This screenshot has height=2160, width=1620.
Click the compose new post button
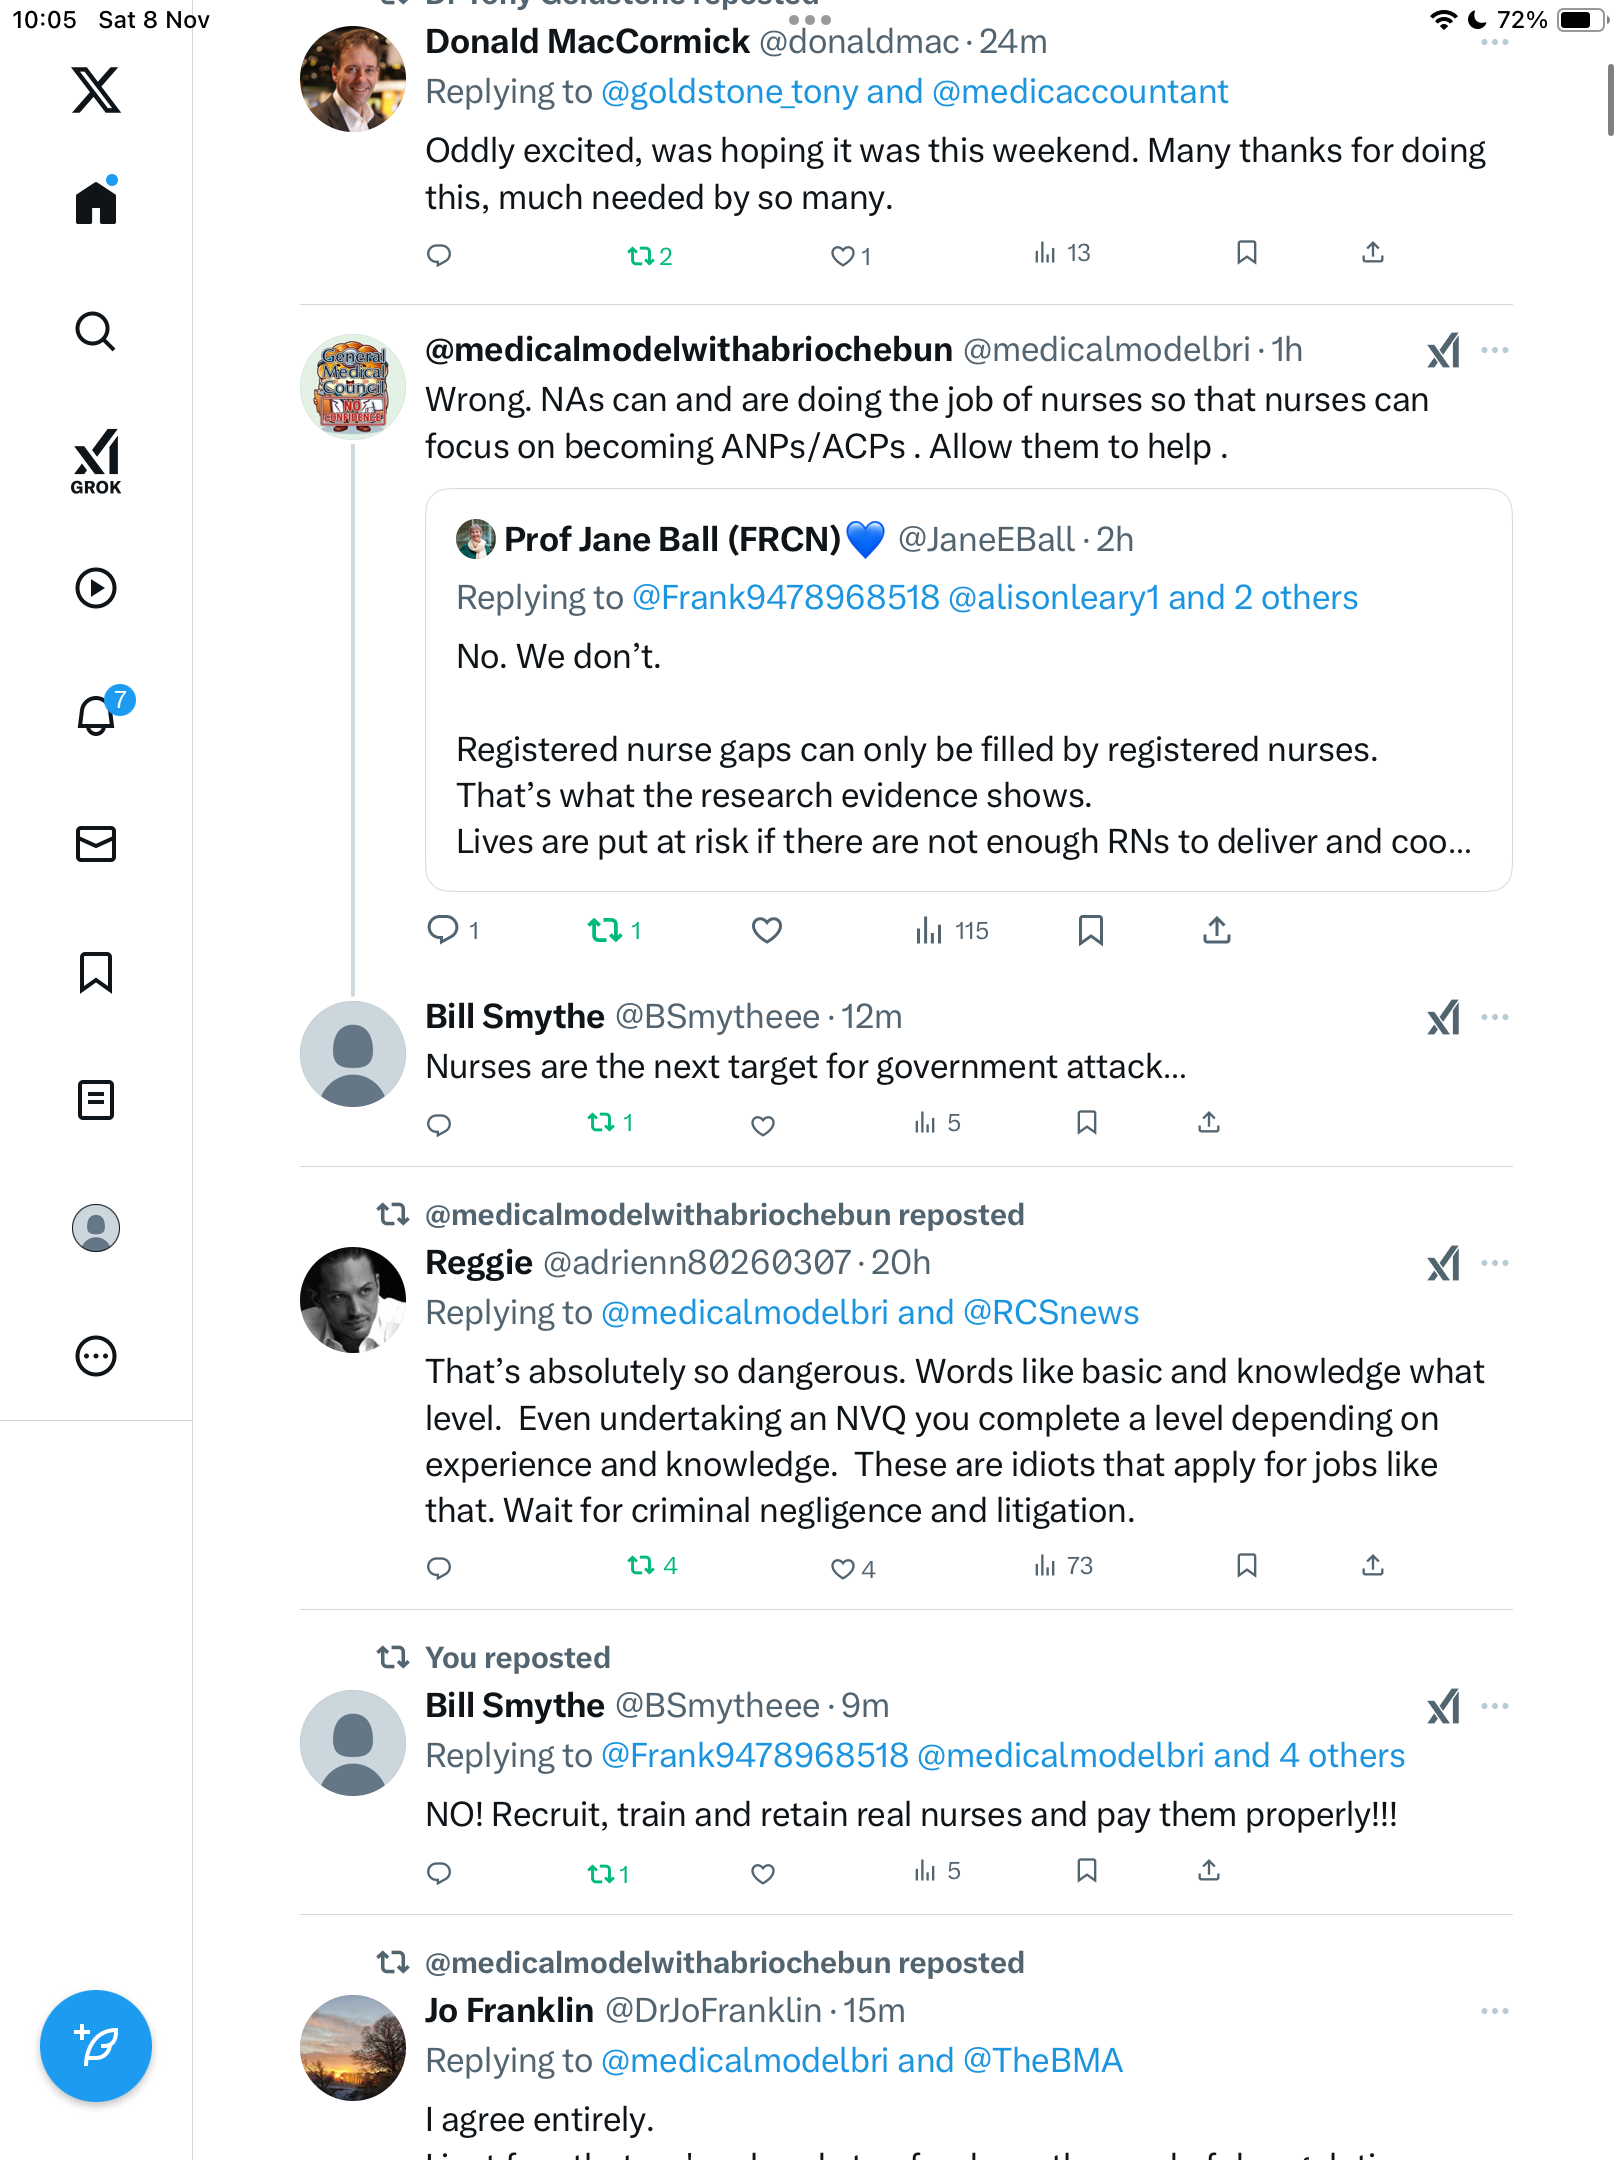tap(96, 2045)
